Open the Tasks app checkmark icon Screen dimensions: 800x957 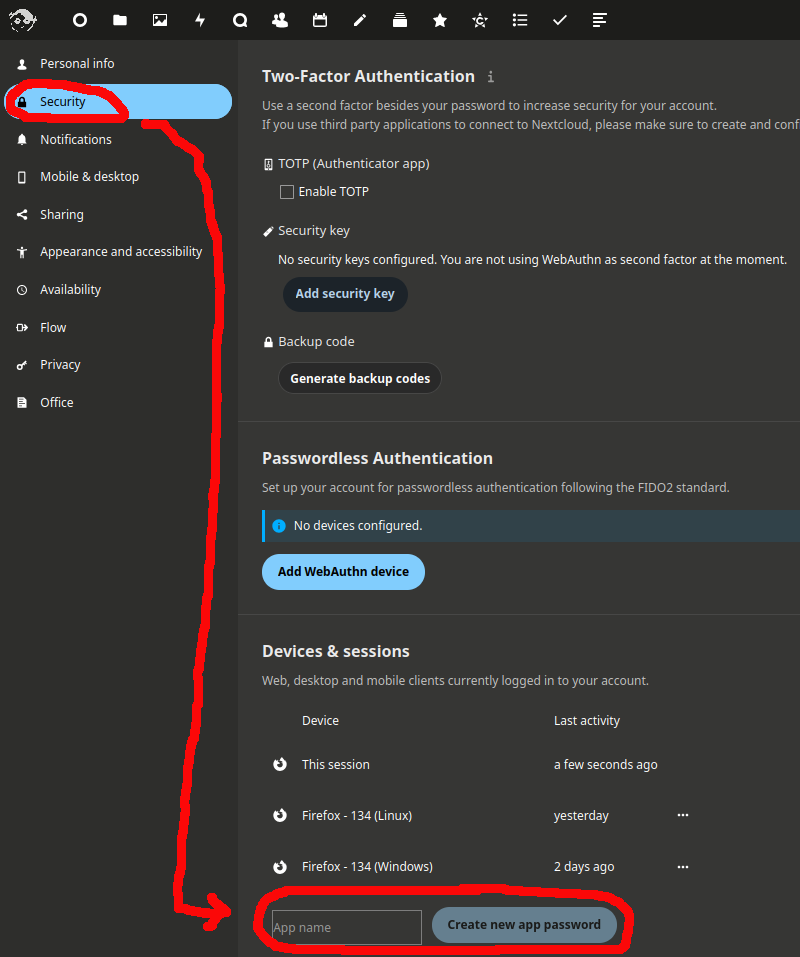(560, 20)
